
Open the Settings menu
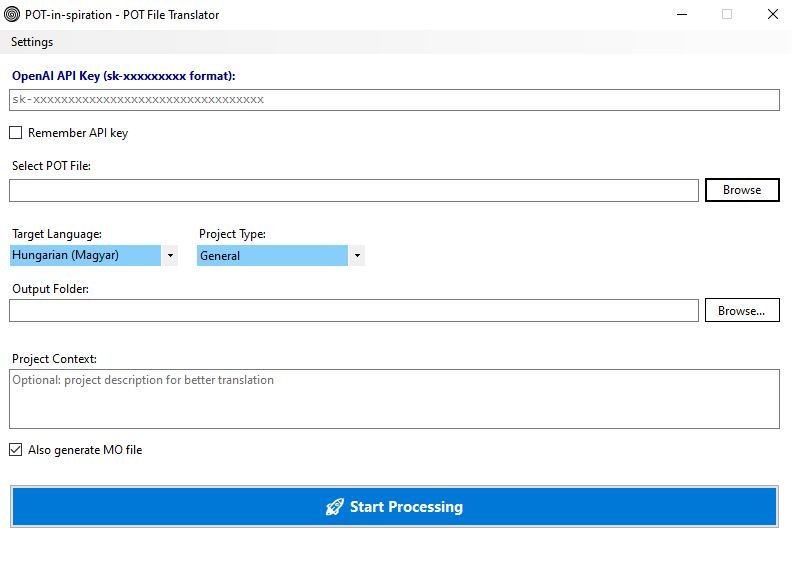coord(32,42)
